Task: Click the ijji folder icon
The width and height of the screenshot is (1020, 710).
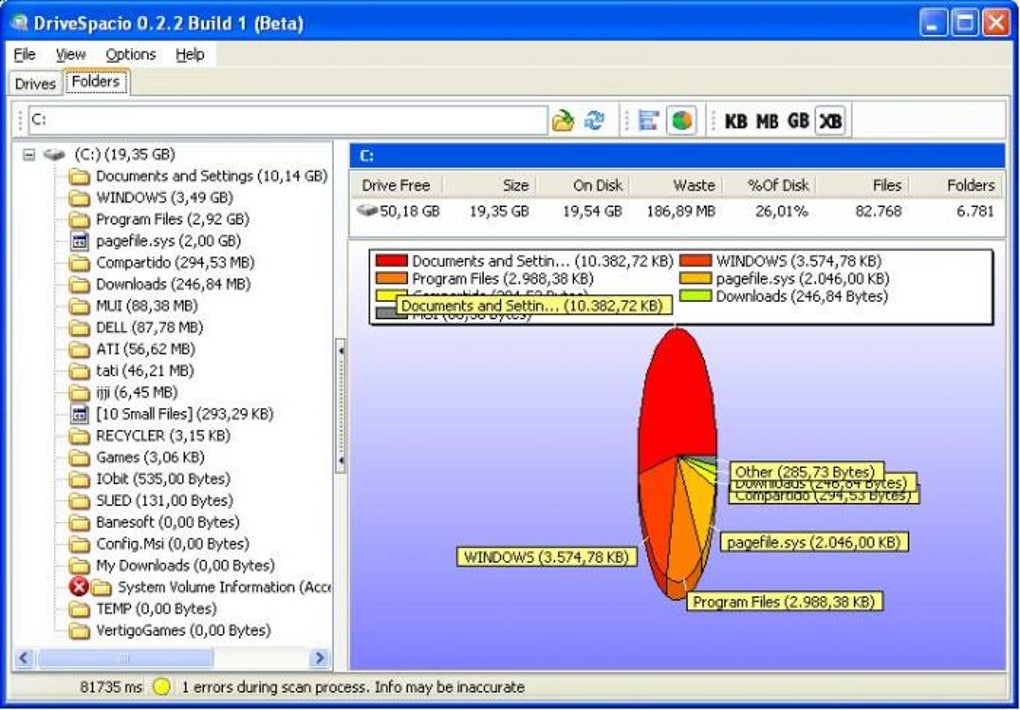Action: pos(79,392)
